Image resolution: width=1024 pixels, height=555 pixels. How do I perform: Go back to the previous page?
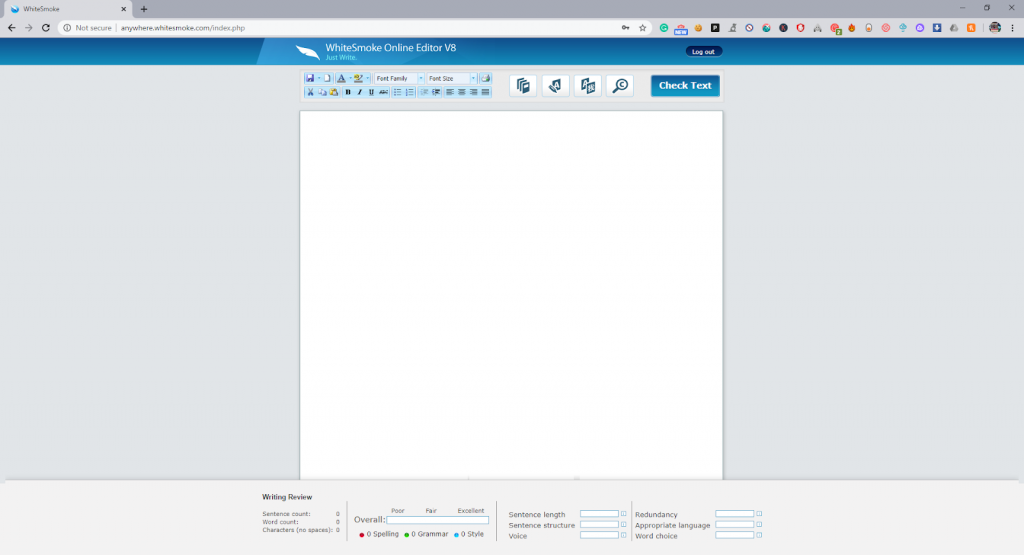point(11,28)
